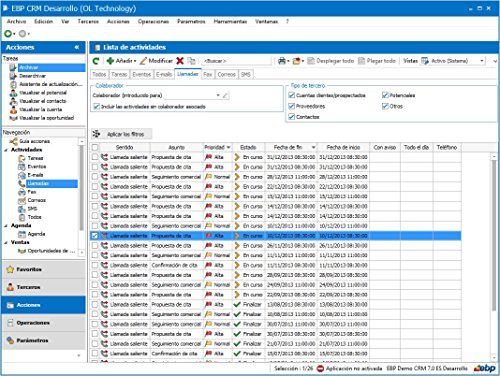Image resolution: width=500 pixels, height=376 pixels.
Task: Click the green back navigation arrow icon
Action: (x=8, y=34)
